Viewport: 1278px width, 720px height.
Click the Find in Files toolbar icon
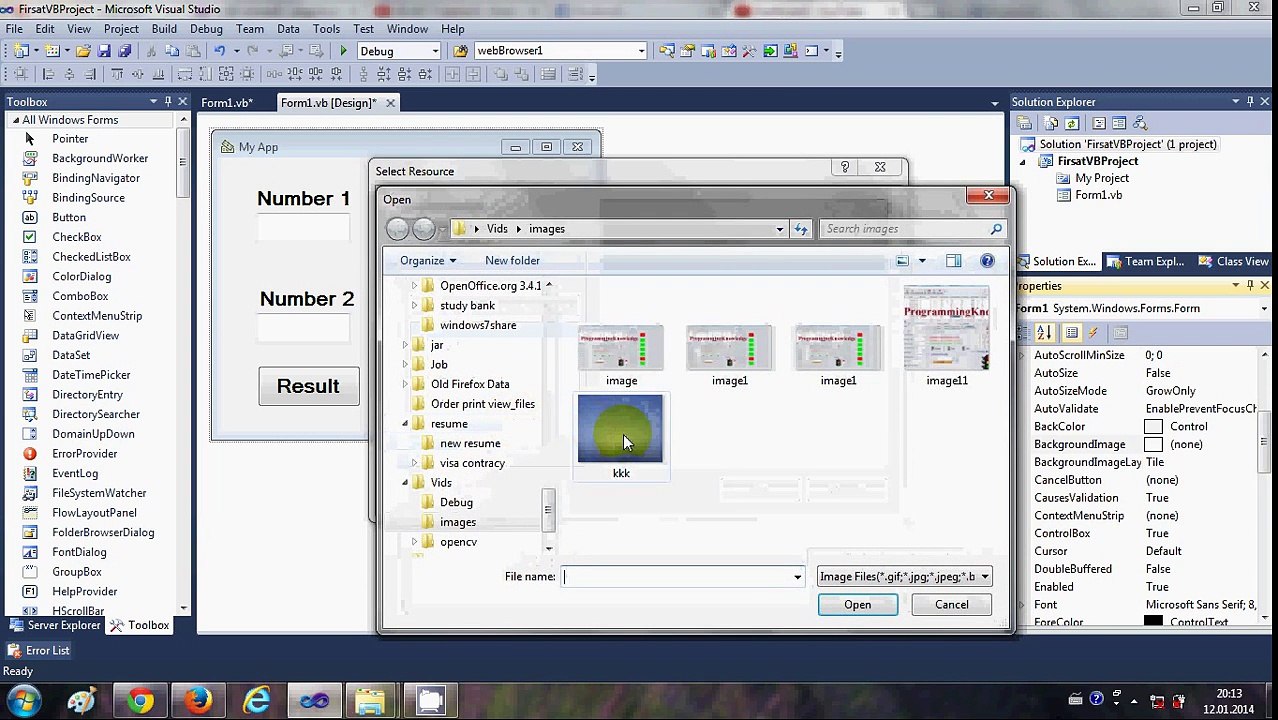pyautogui.click(x=460, y=51)
